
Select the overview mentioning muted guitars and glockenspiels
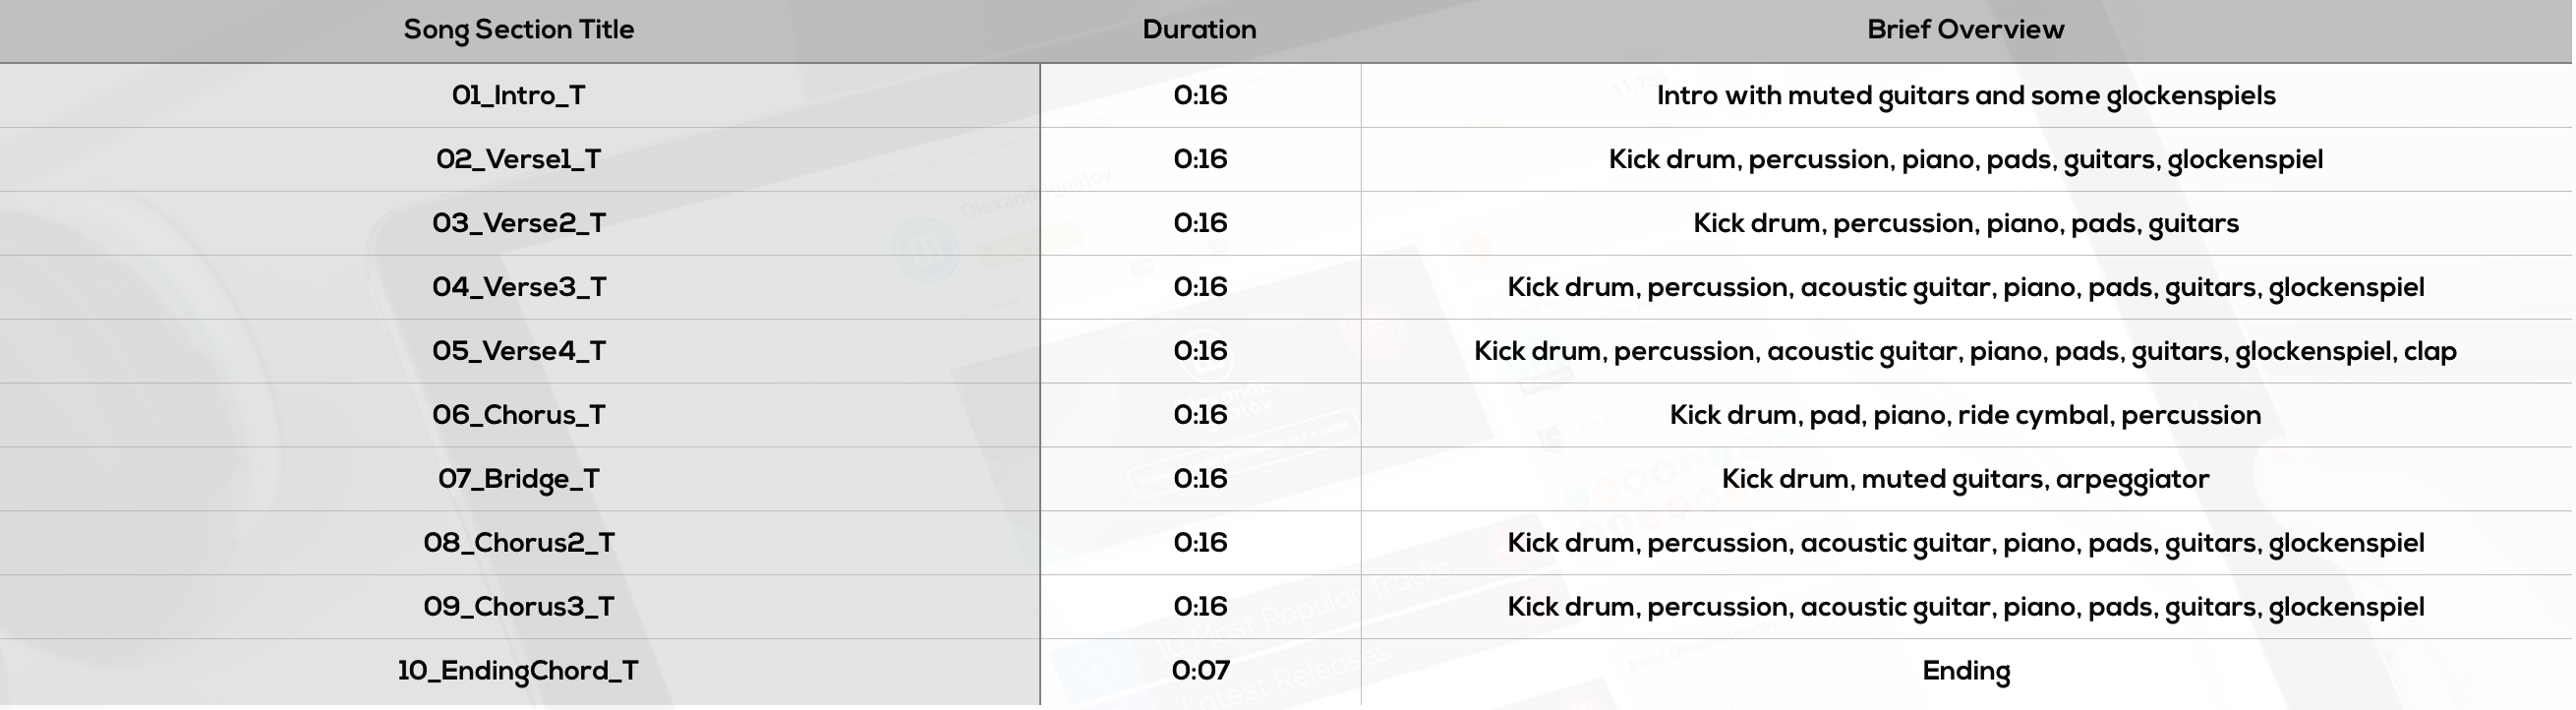tap(1965, 95)
